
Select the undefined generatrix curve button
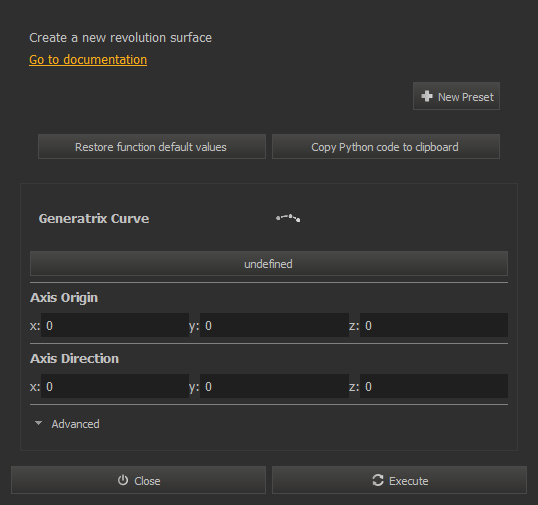[x=269, y=263]
